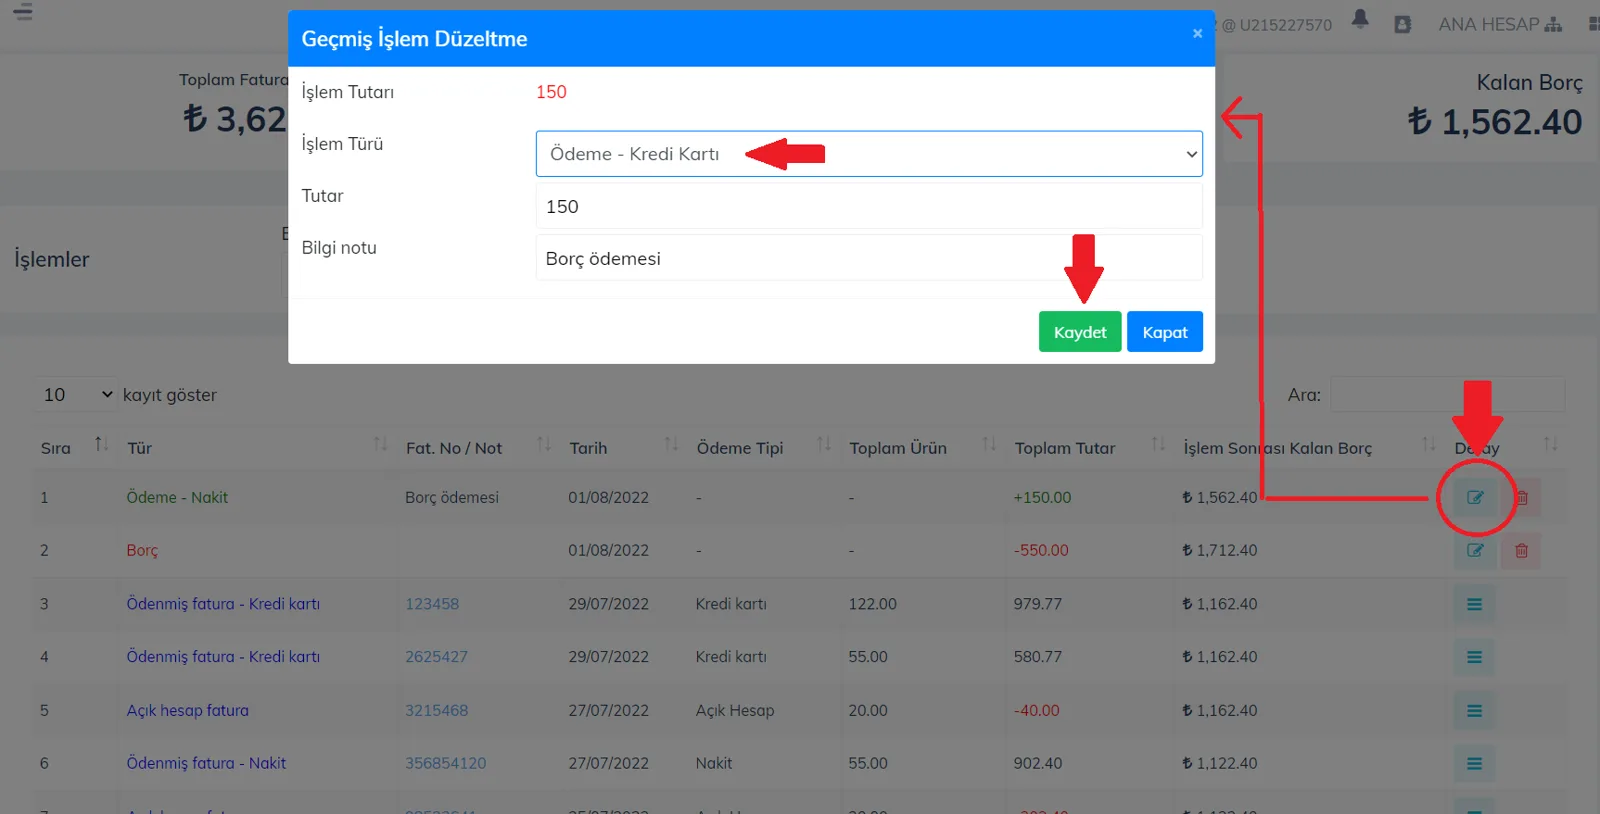
Task: Click the Kaydet save button
Action: pyautogui.click(x=1080, y=332)
